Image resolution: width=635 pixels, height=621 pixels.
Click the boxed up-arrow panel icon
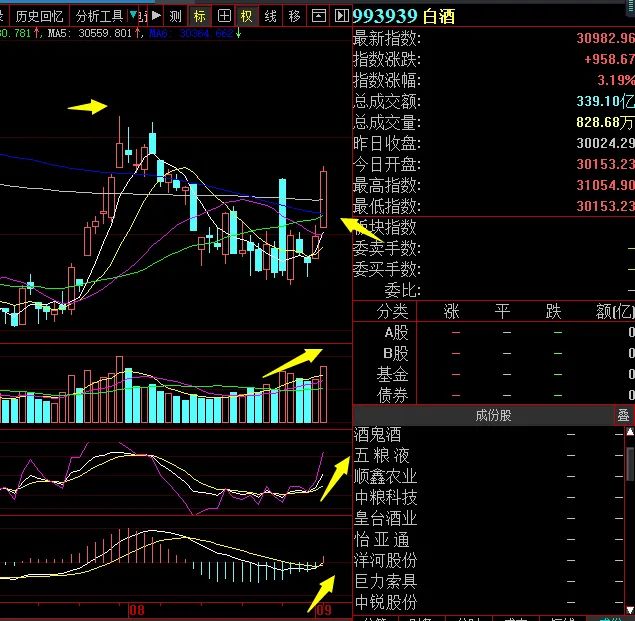[x=318, y=16]
